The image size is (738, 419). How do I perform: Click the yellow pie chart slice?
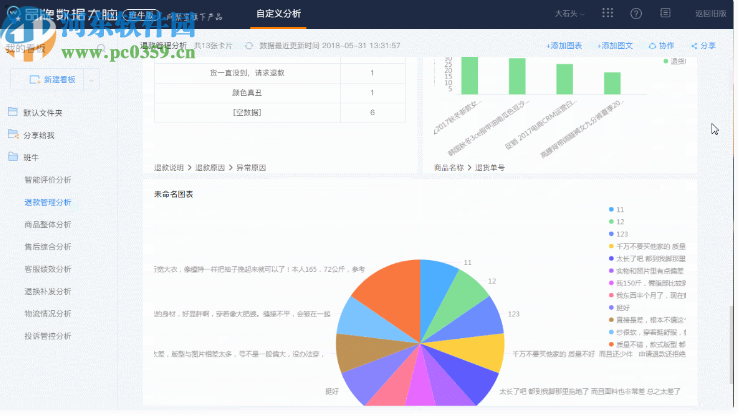[x=475, y=351]
